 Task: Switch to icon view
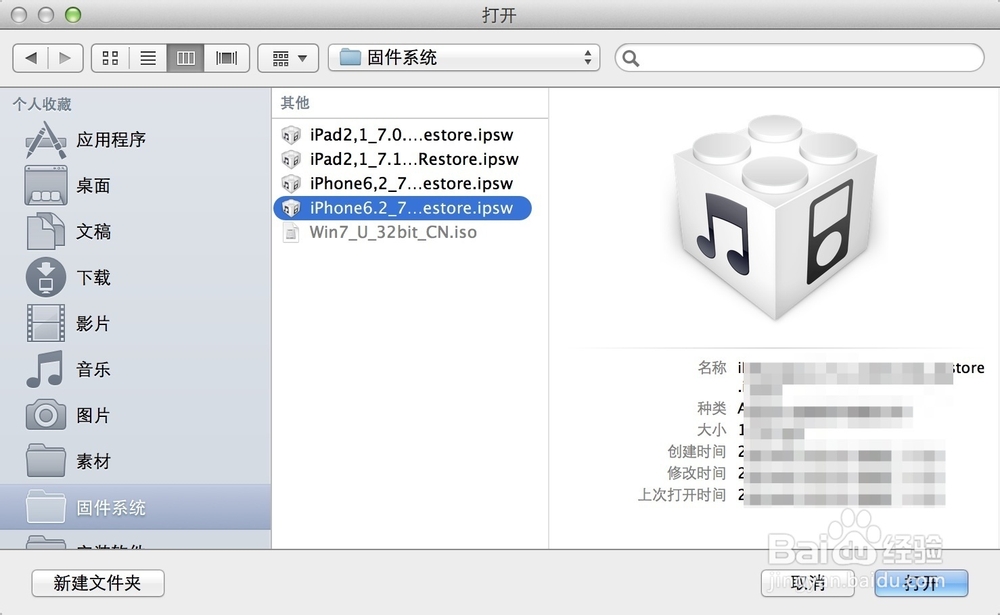pos(110,58)
